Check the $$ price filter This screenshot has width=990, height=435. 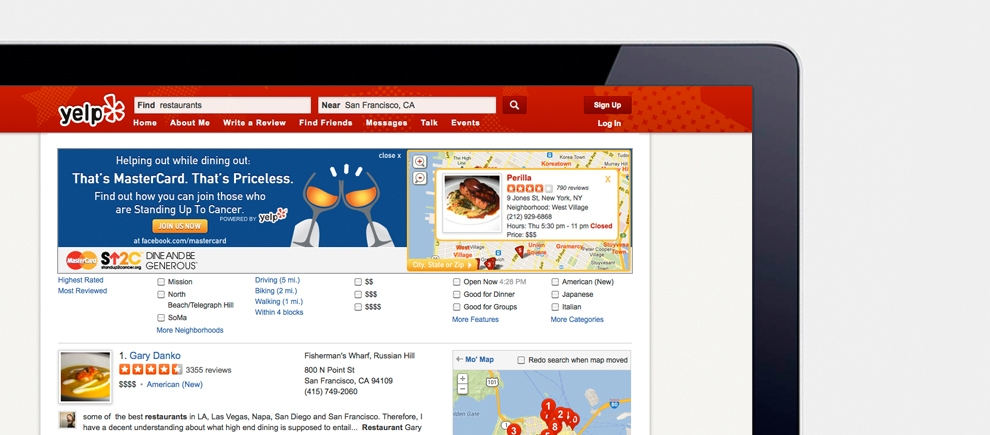click(x=358, y=282)
